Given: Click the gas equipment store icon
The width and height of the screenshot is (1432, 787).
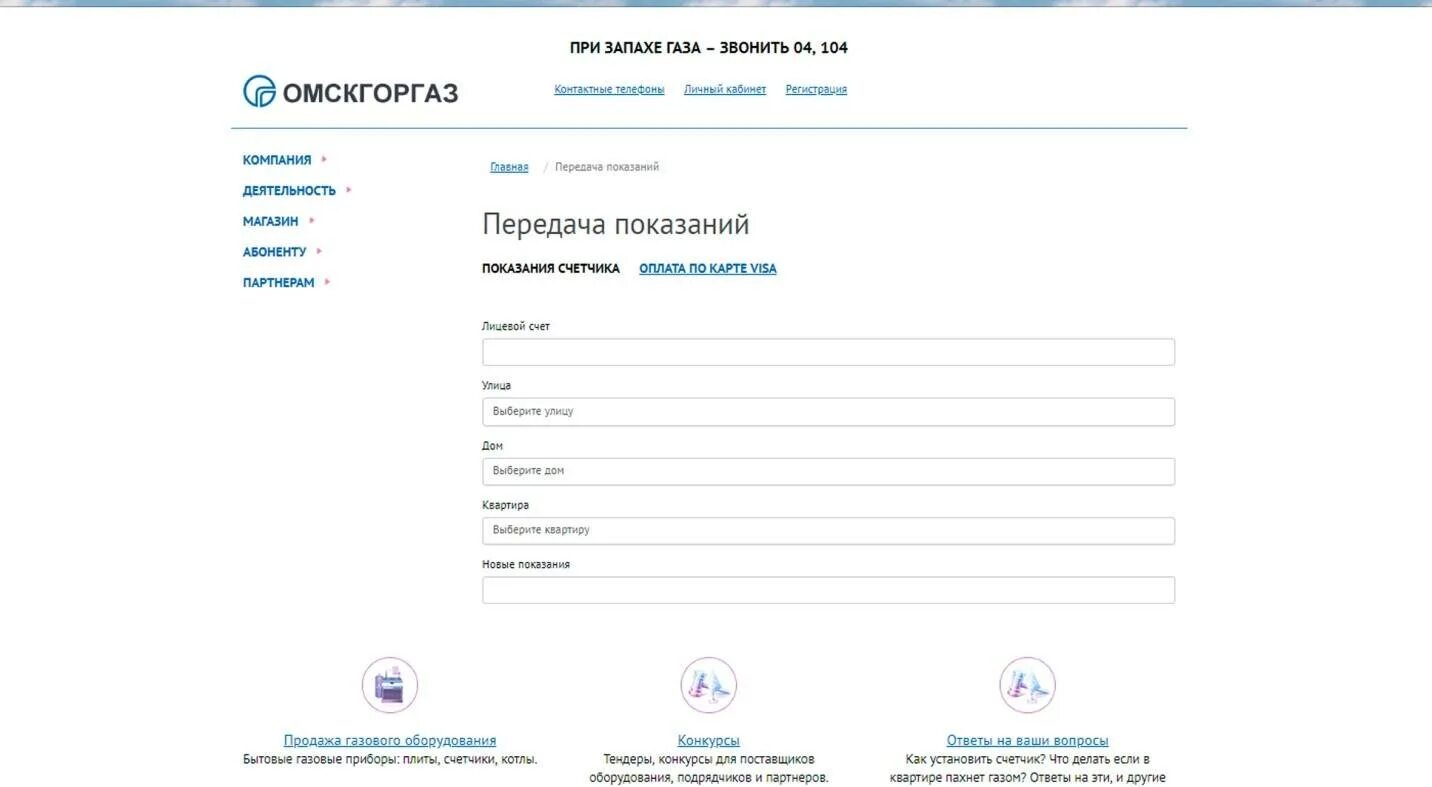Looking at the screenshot, I should coord(390,684).
